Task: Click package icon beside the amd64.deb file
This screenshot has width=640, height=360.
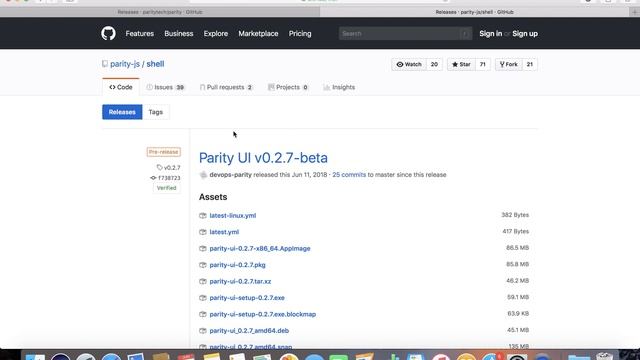Action: pyautogui.click(x=203, y=331)
